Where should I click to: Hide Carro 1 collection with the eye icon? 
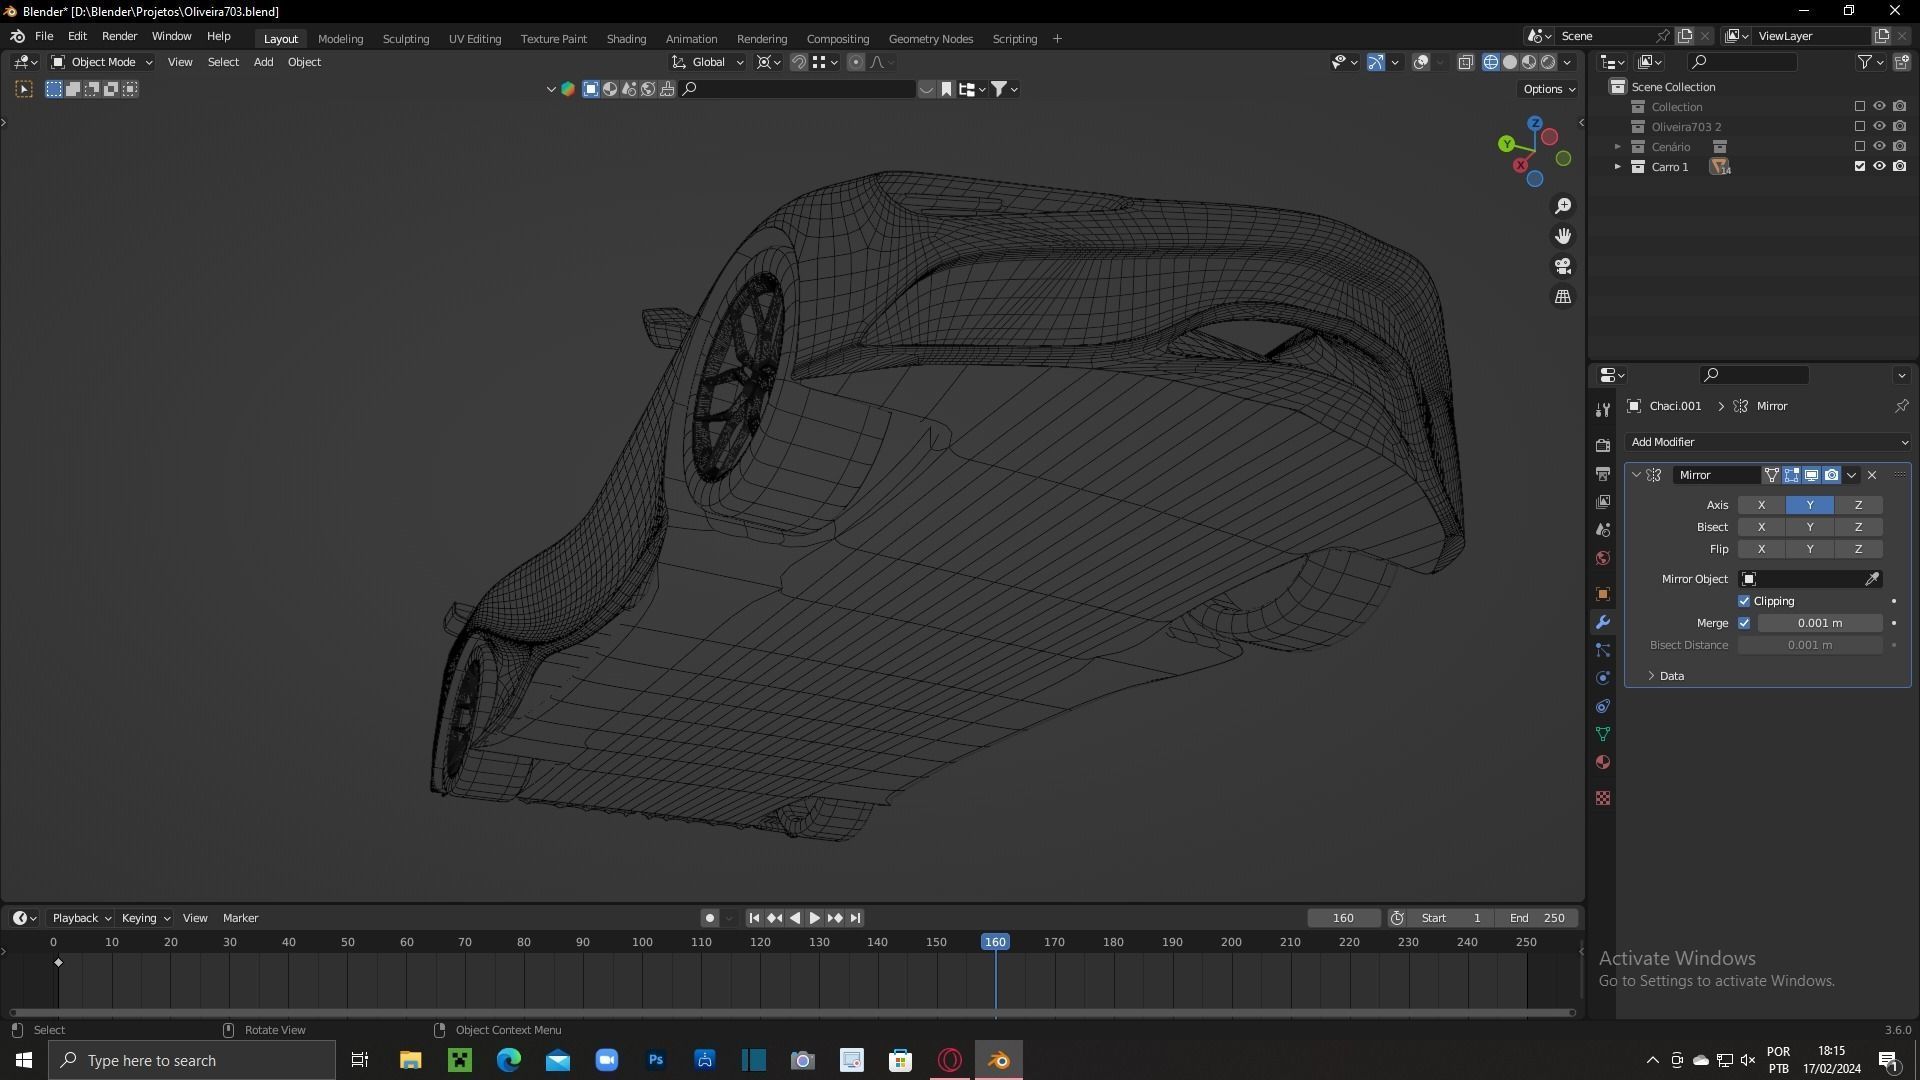1879,166
